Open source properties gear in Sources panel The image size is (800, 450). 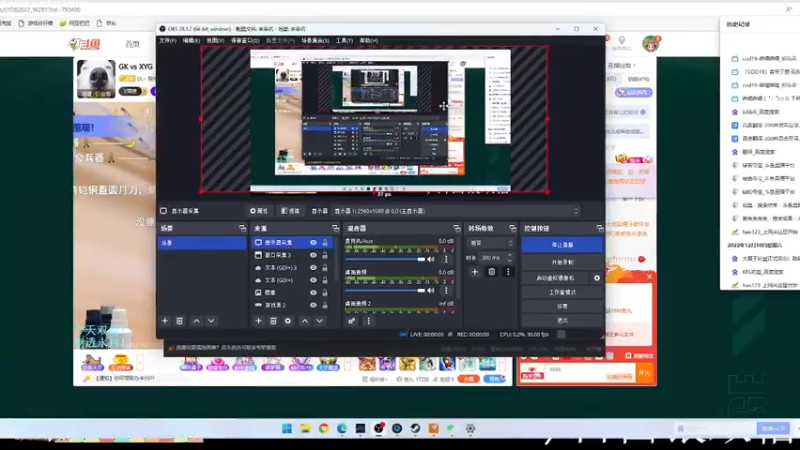click(x=288, y=321)
